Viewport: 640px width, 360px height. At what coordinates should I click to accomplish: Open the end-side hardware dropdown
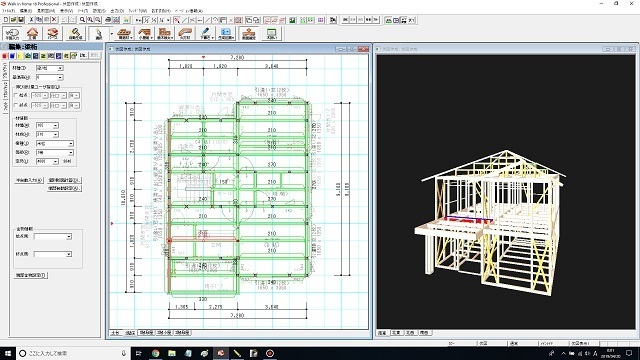pos(53,254)
